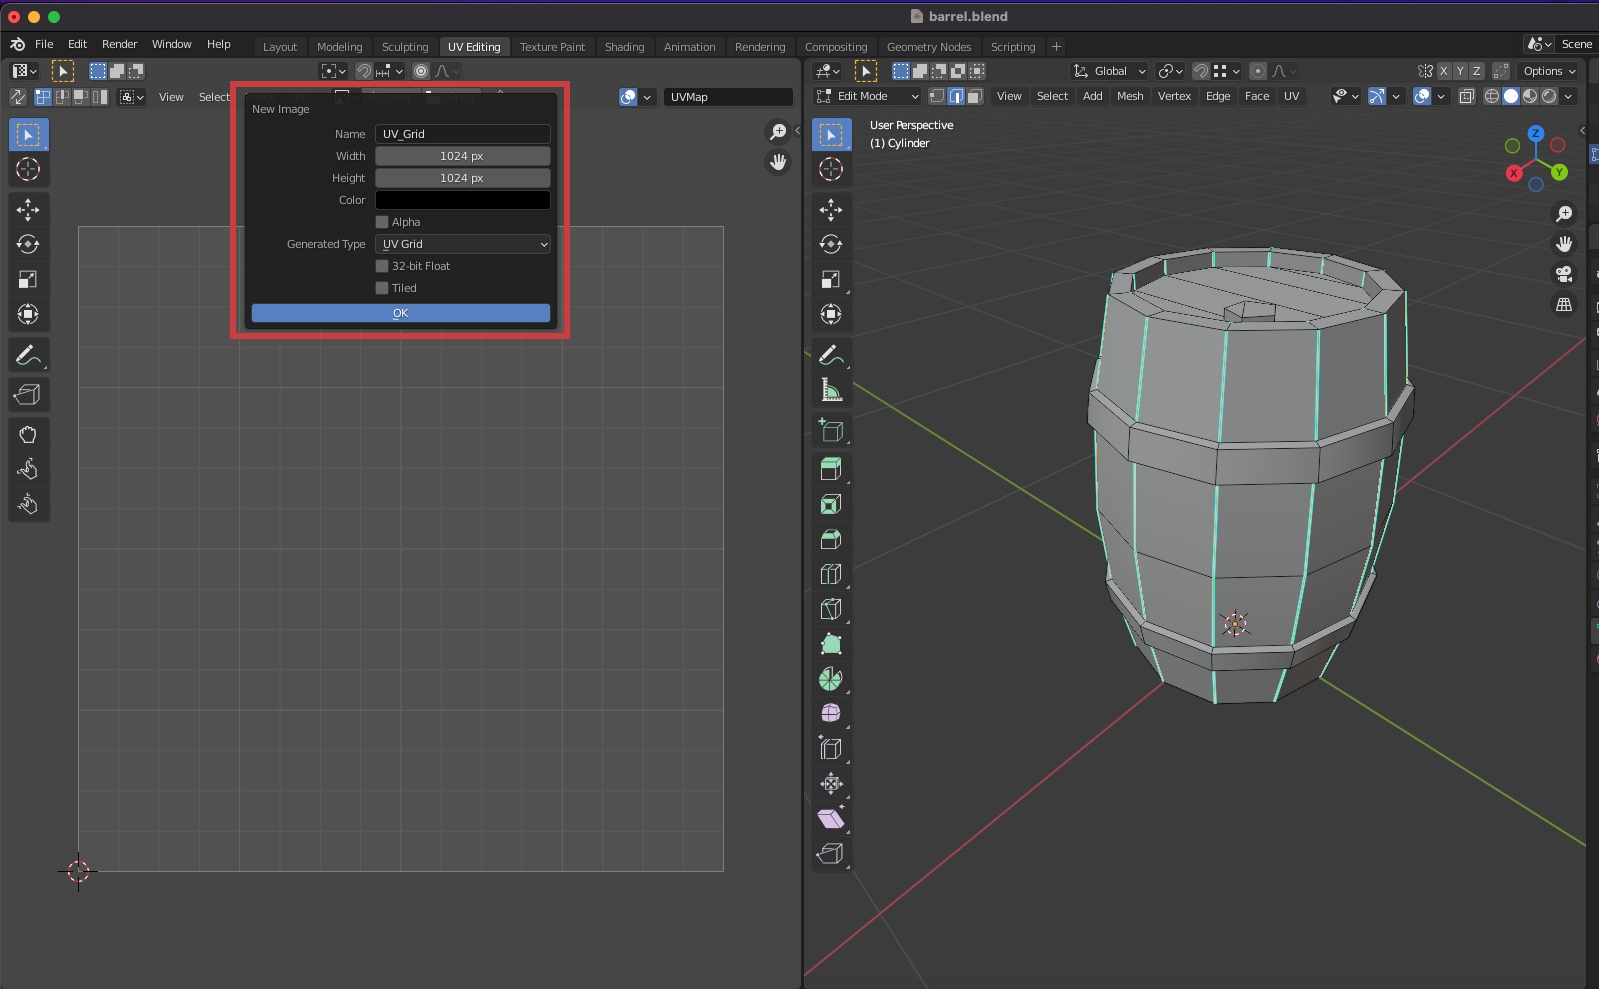The image size is (1599, 989).
Task: Click the Grab tool in UV editor
Action: point(28,434)
